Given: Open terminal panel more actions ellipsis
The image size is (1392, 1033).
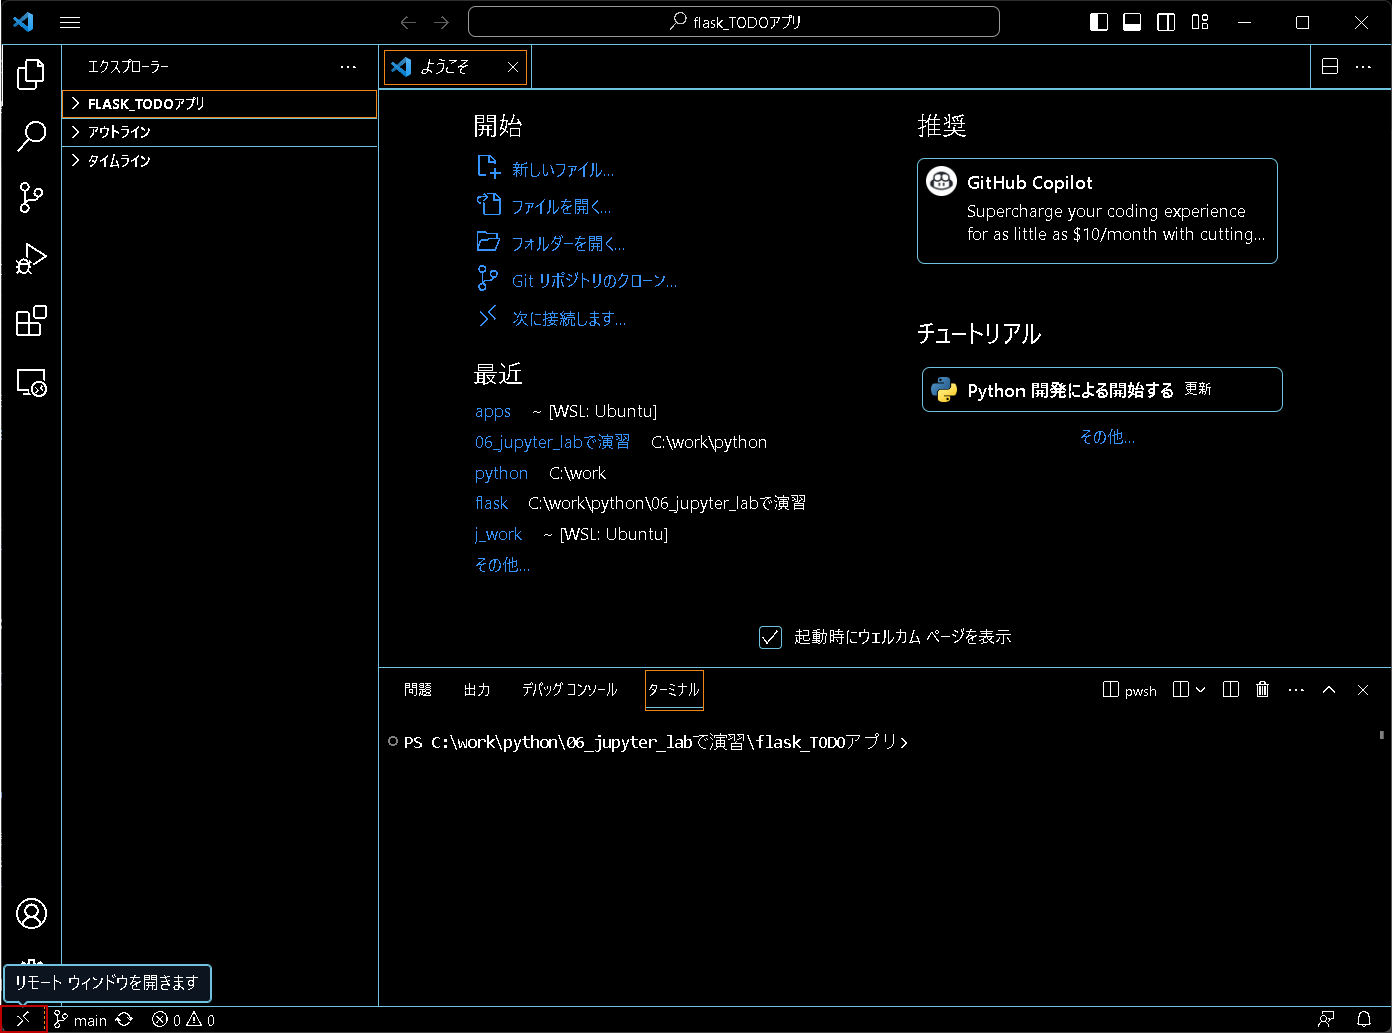Looking at the screenshot, I should point(1297,690).
